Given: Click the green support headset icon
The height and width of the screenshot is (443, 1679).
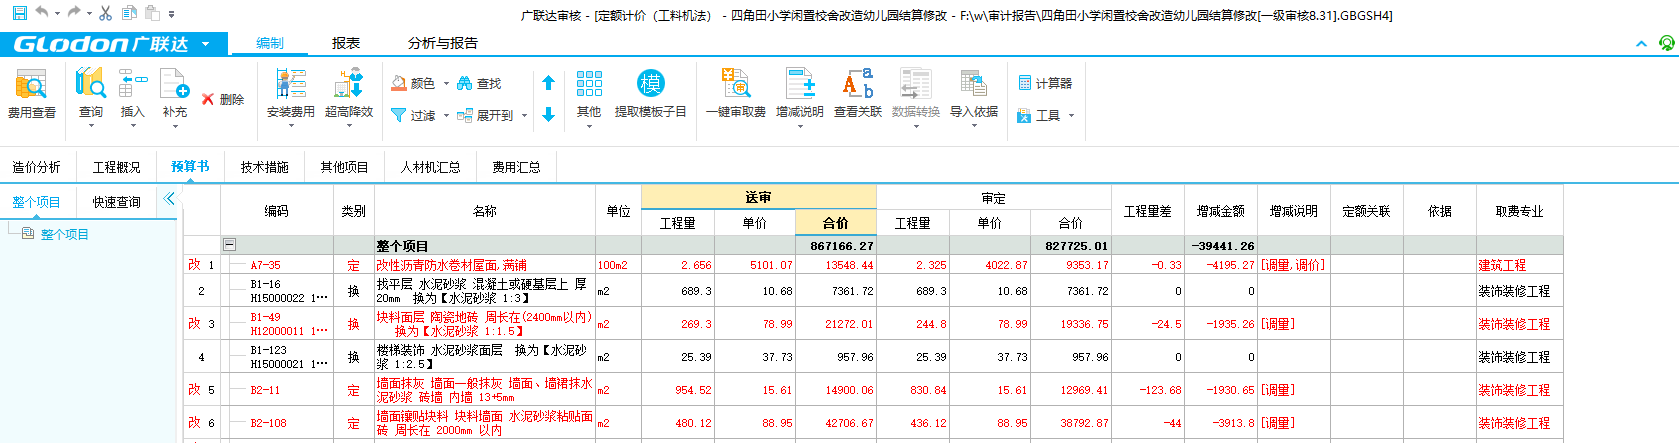Looking at the screenshot, I should point(1666,43).
